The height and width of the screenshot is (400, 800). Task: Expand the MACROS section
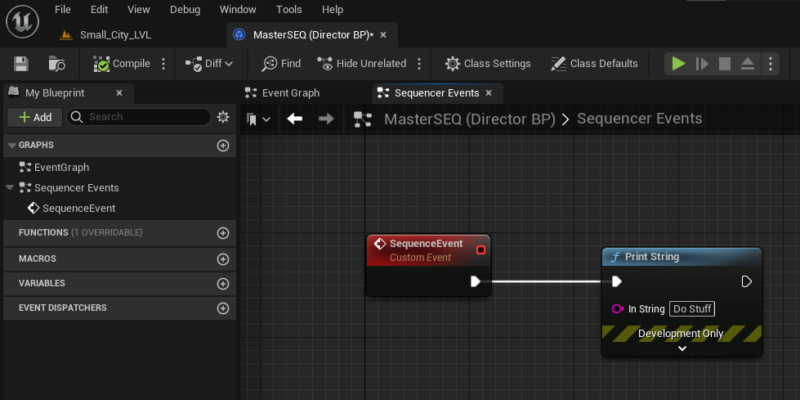click(37, 259)
